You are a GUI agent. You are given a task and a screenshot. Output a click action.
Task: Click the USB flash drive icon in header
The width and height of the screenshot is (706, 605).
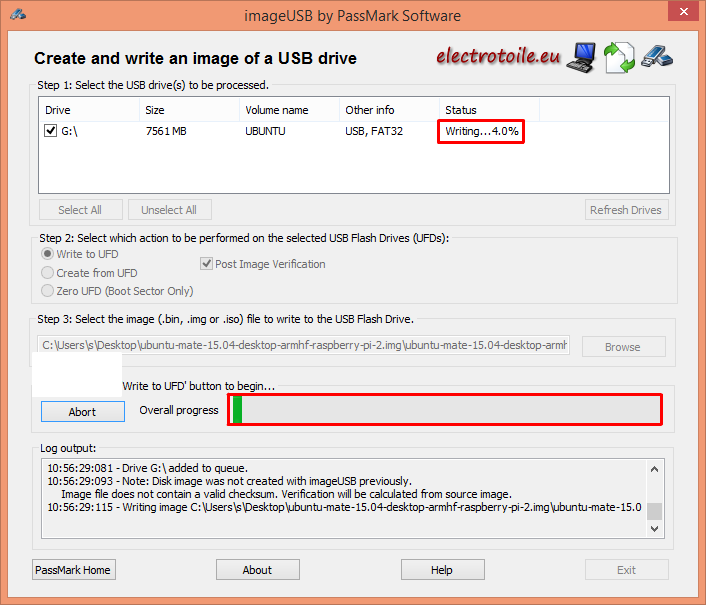(x=657, y=57)
